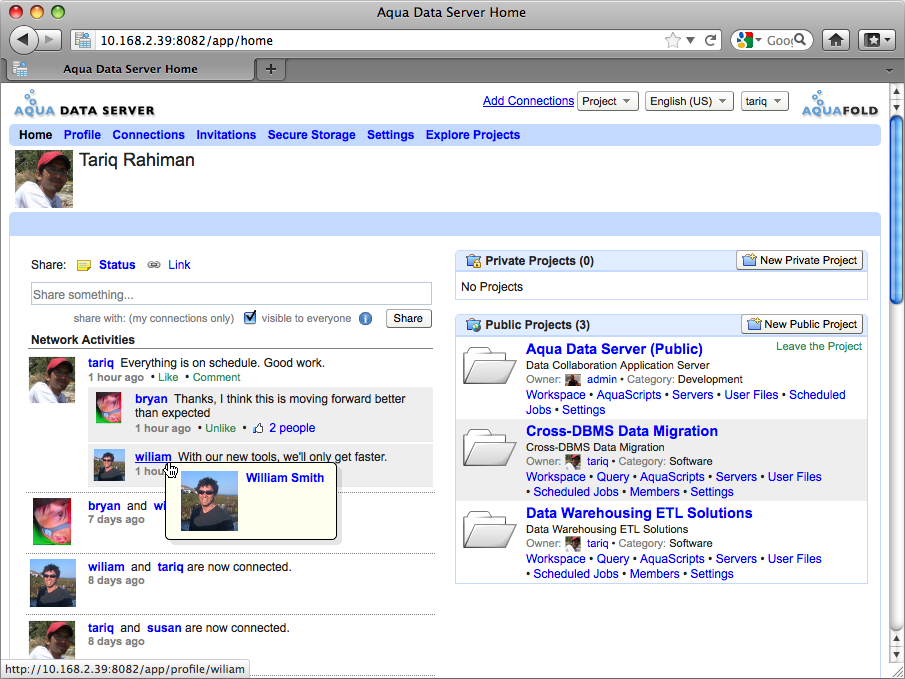Click Comment under tariq's status
This screenshot has width=905, height=679.
pyautogui.click(x=216, y=378)
